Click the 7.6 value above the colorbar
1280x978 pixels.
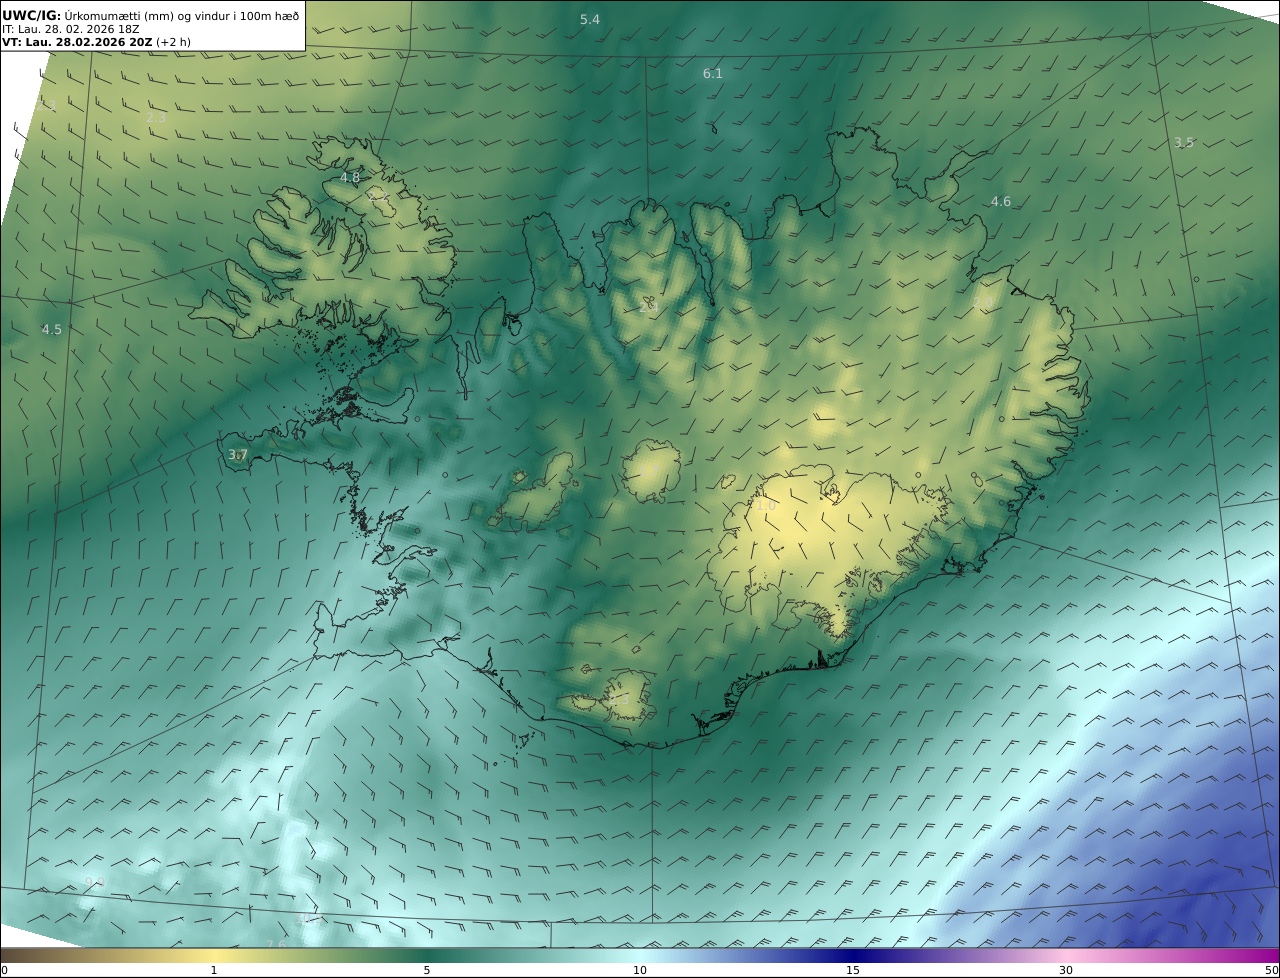tap(276, 943)
